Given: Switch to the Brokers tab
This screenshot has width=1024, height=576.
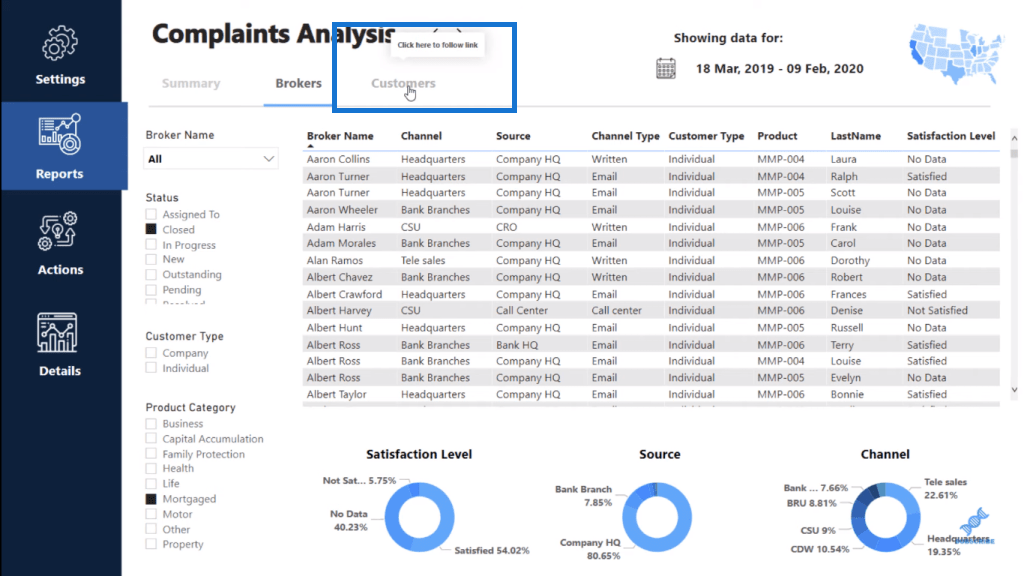Looking at the screenshot, I should (298, 83).
